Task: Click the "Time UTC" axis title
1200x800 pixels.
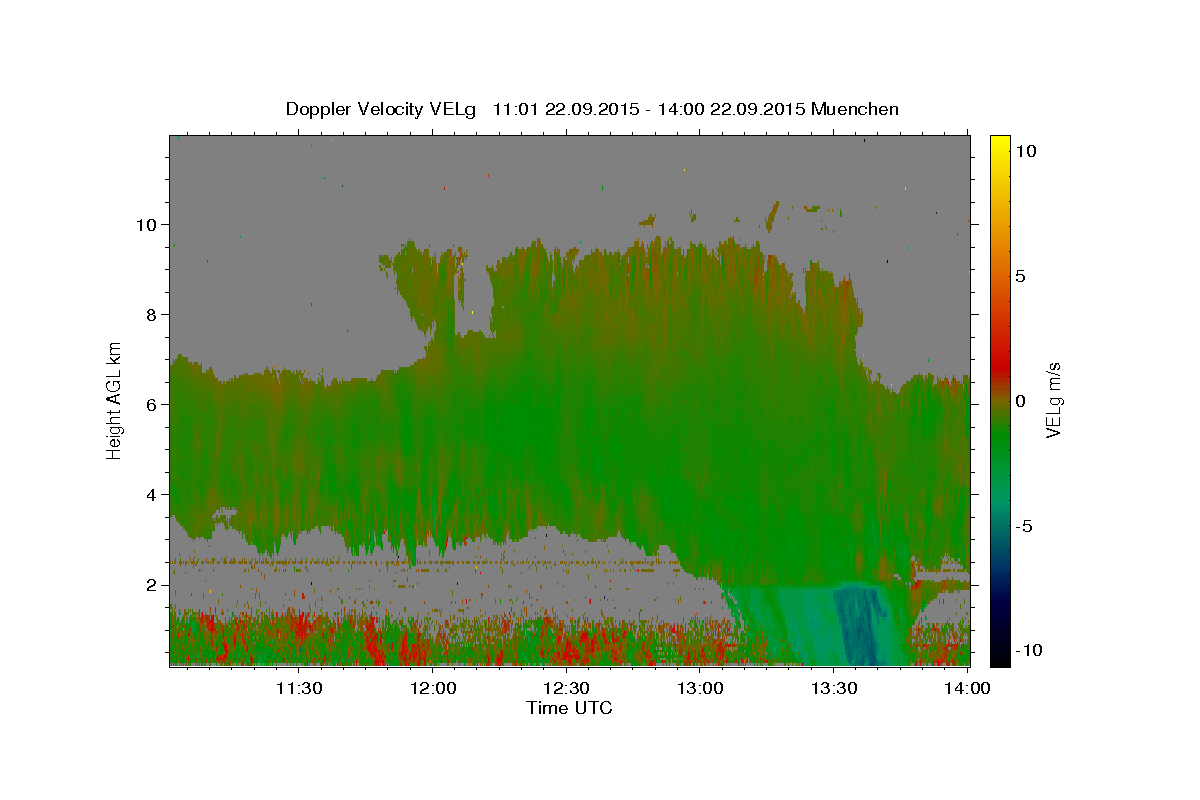Action: [x=569, y=708]
